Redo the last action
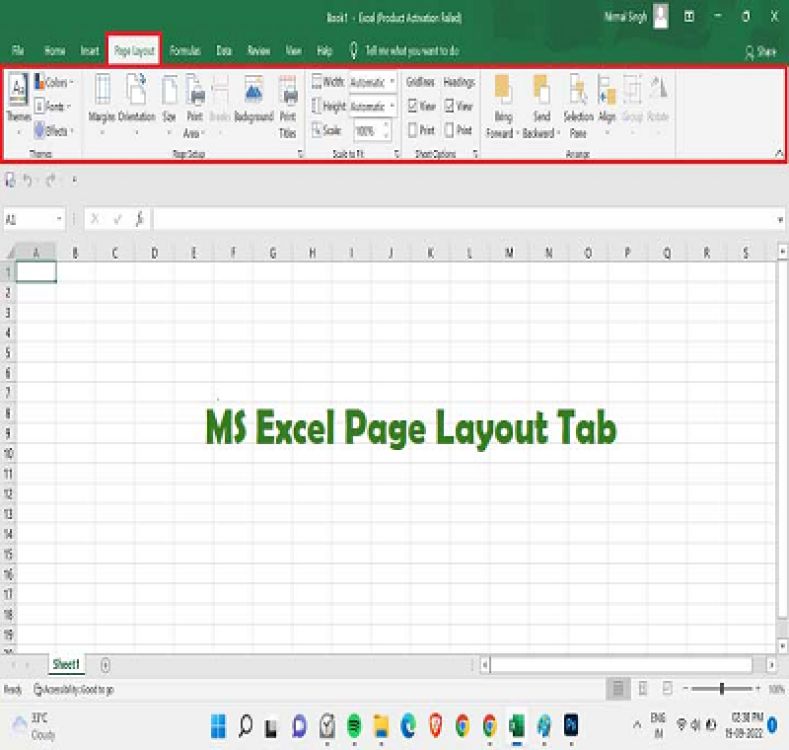This screenshot has height=750, width=789. tap(51, 180)
